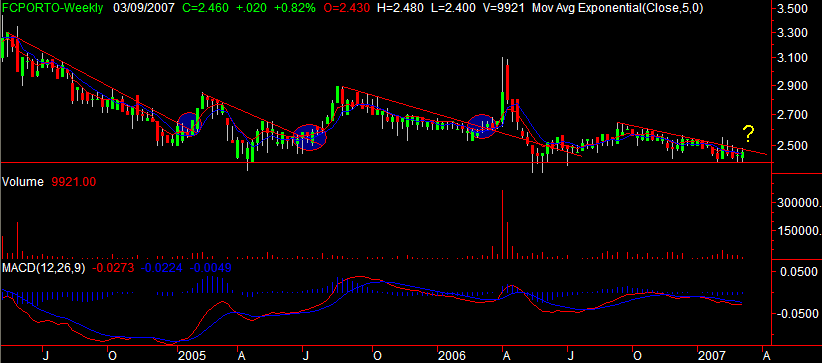The height and width of the screenshot is (363, 822).
Task: Click the MACD signal value -0.0224
Action: coord(162,268)
